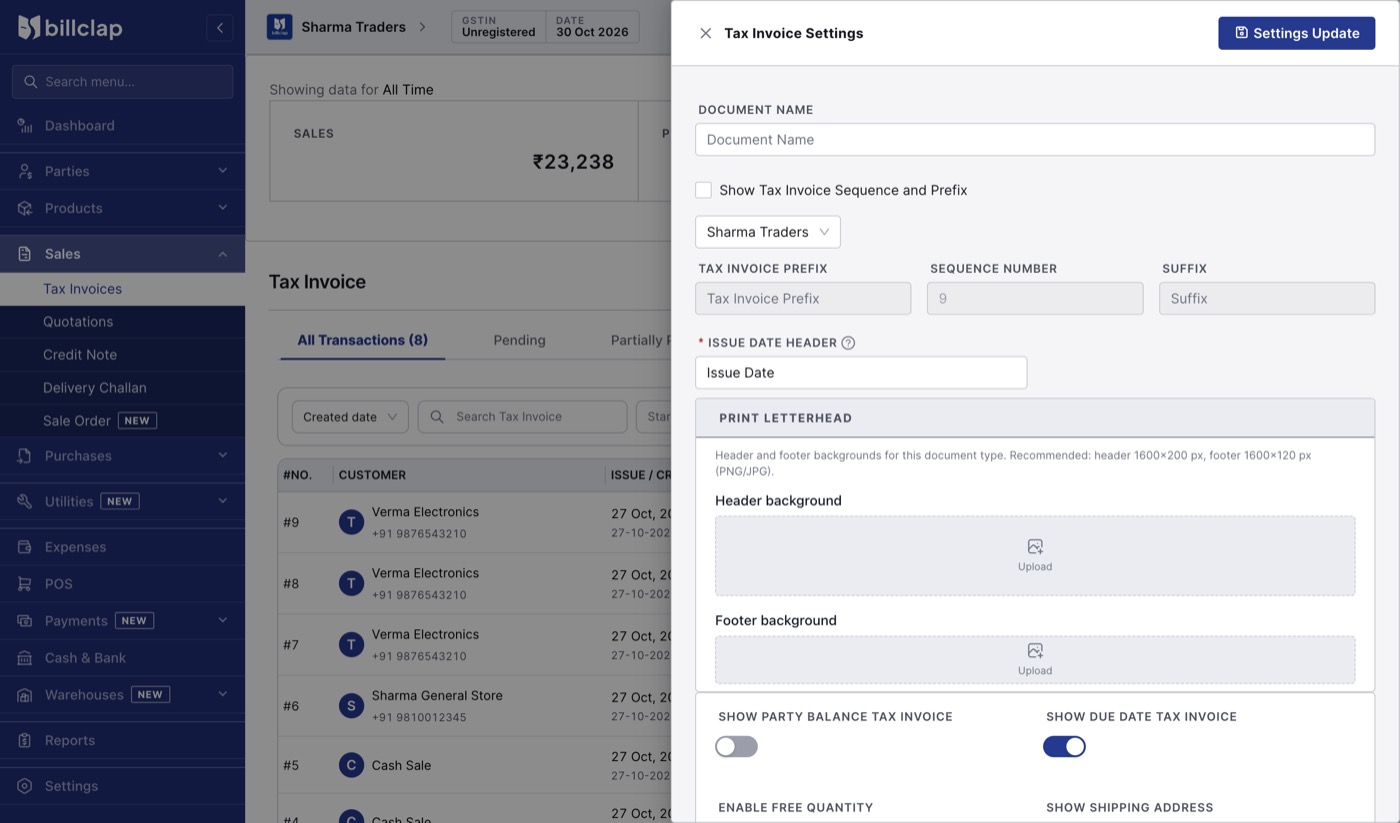The height and width of the screenshot is (823, 1400).
Task: Collapse the sidebar with arrow button
Action: point(220,28)
